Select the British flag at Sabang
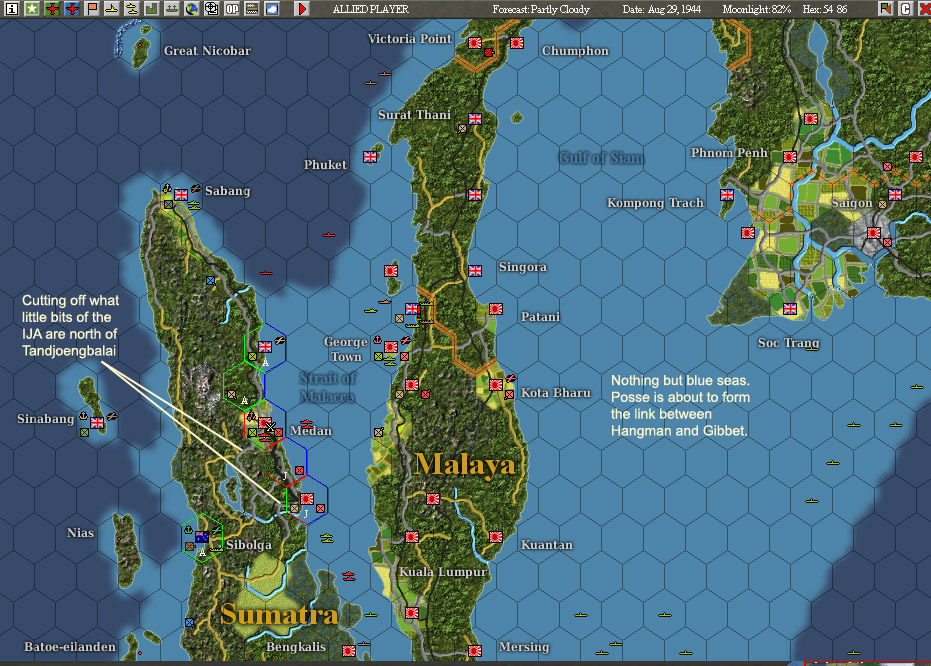This screenshot has width=931, height=666. click(x=181, y=195)
